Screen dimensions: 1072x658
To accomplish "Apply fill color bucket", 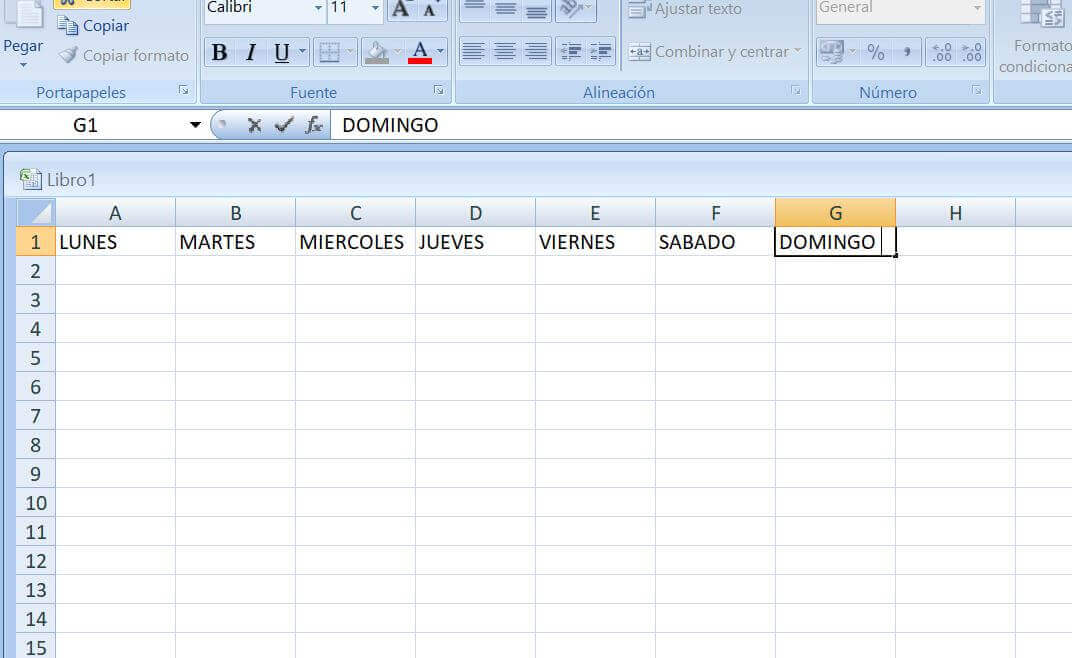I will tap(377, 52).
